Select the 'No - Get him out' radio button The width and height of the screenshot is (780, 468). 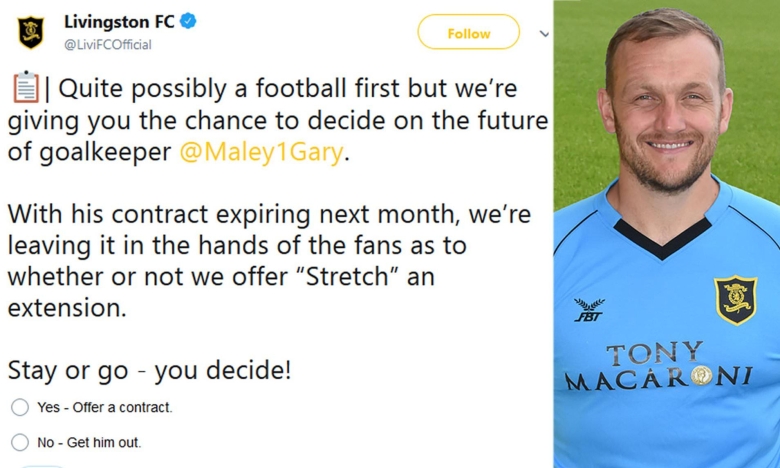click(x=20, y=442)
